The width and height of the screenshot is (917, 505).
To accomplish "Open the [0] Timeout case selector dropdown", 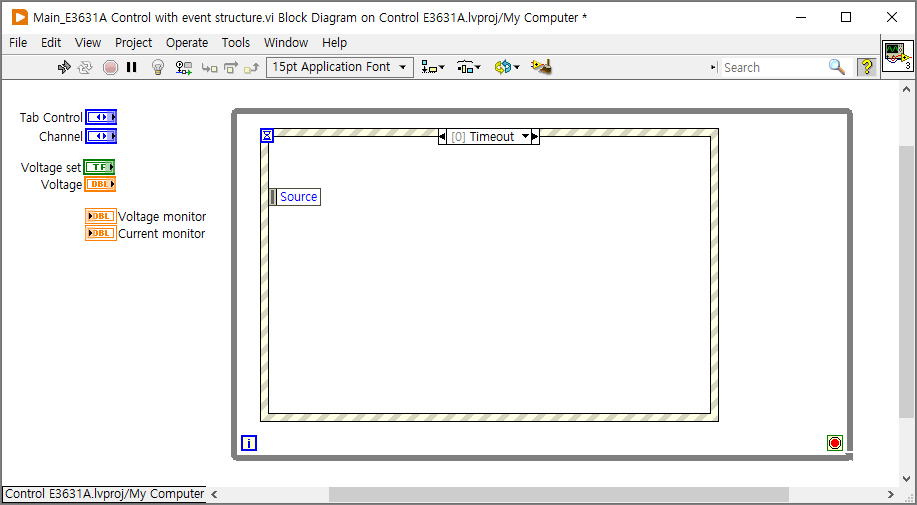I will (525, 136).
